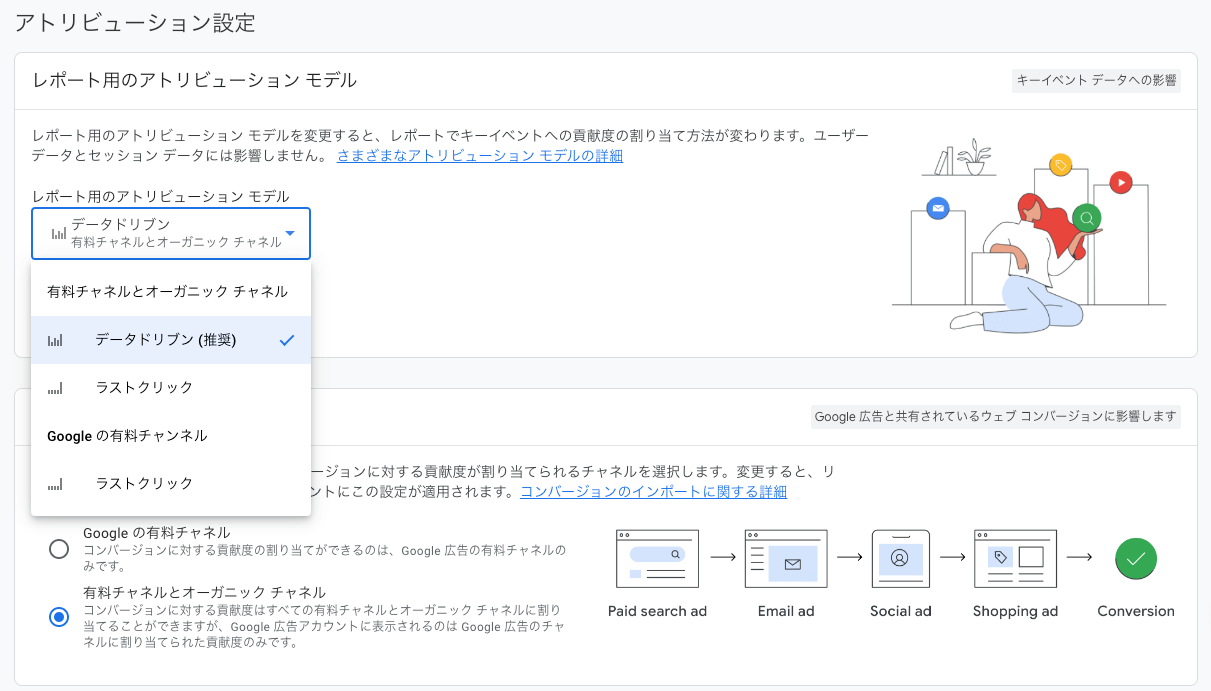Click the bar chart icon in the model dropdown field
This screenshot has width=1211, height=691.
[58, 233]
